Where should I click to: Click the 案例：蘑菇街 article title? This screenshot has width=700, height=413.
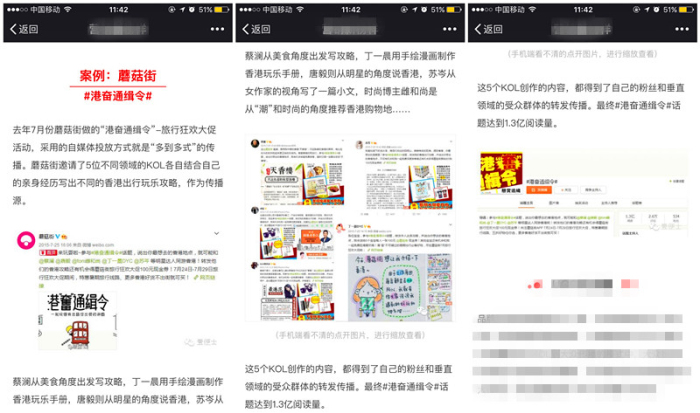[x=115, y=75]
